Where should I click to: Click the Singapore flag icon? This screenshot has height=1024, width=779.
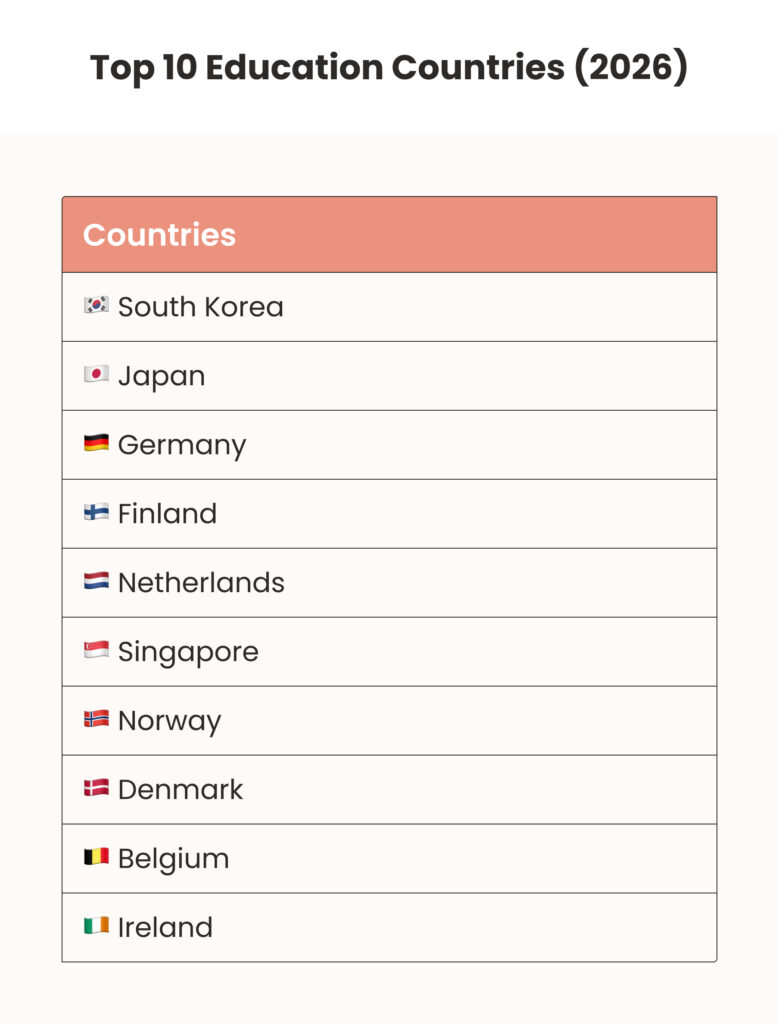[x=96, y=650]
